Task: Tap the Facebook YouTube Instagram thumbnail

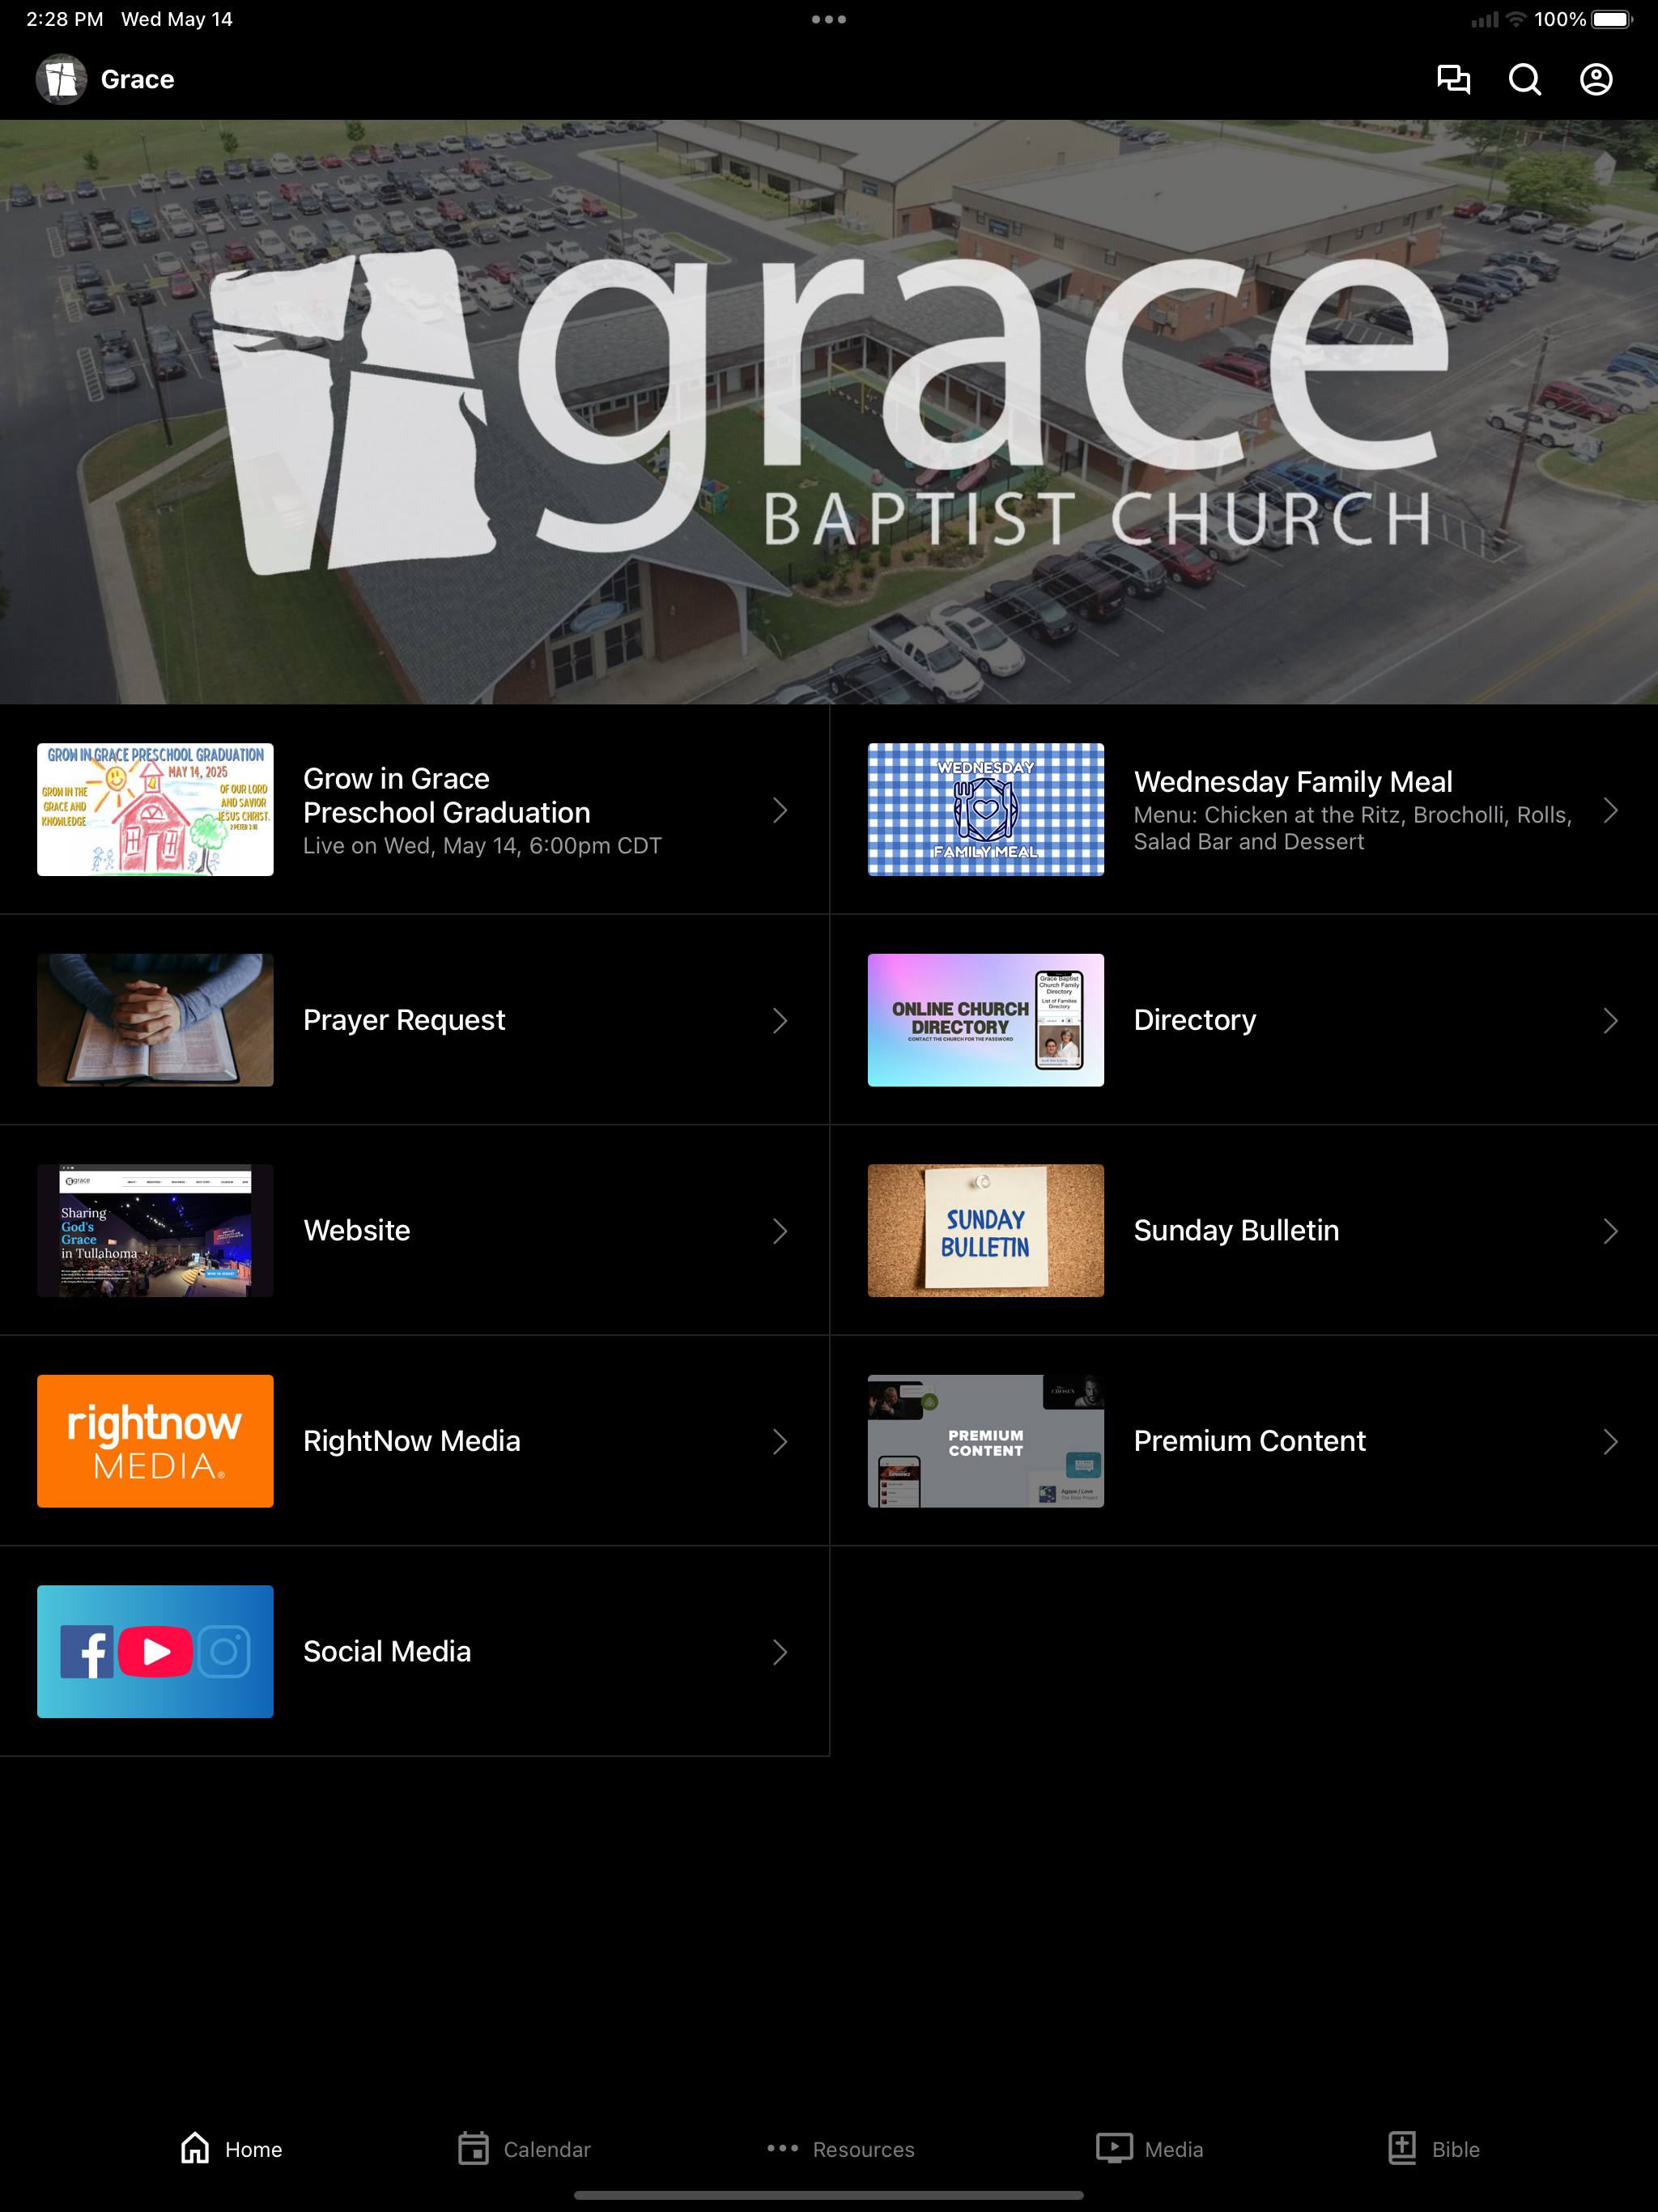Action: point(155,1651)
